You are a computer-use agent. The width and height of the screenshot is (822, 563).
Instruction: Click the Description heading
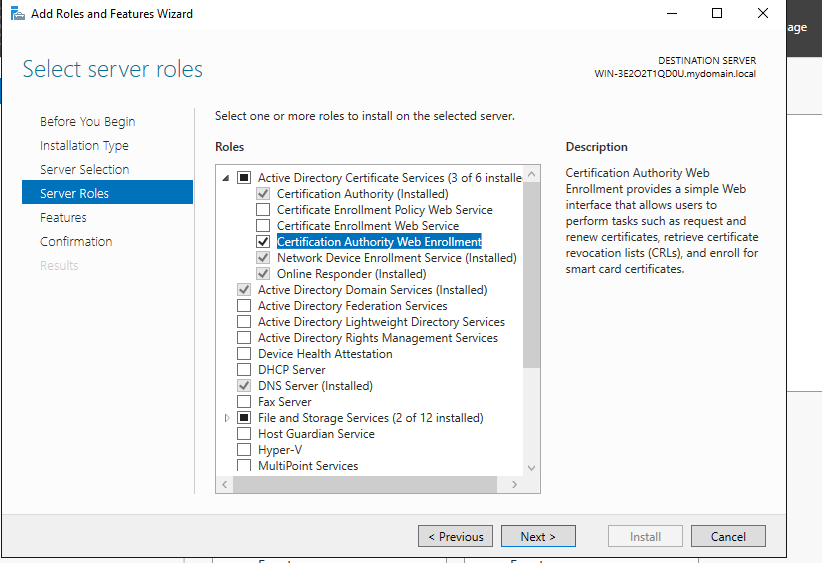[597, 147]
